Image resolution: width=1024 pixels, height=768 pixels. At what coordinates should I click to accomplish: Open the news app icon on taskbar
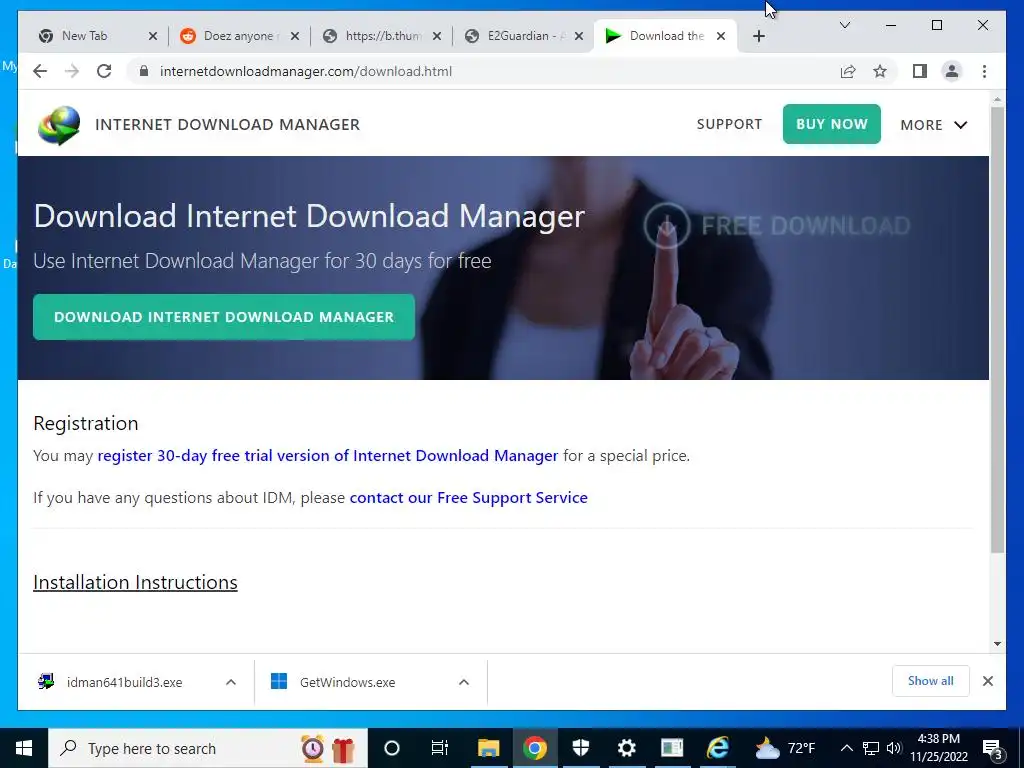(x=672, y=748)
